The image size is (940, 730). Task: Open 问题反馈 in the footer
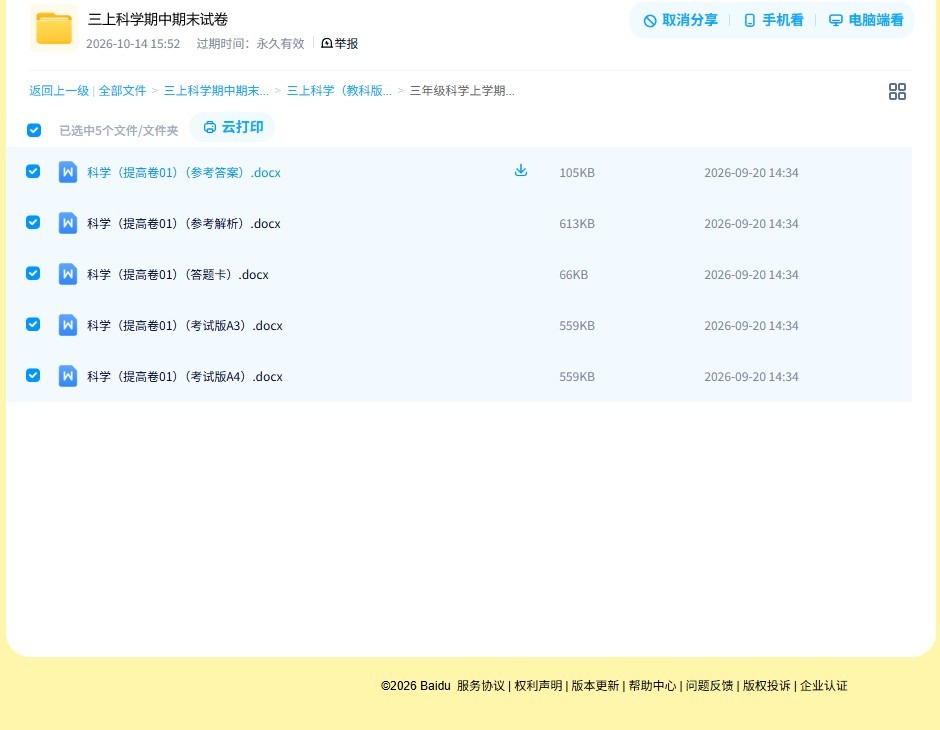click(x=709, y=686)
